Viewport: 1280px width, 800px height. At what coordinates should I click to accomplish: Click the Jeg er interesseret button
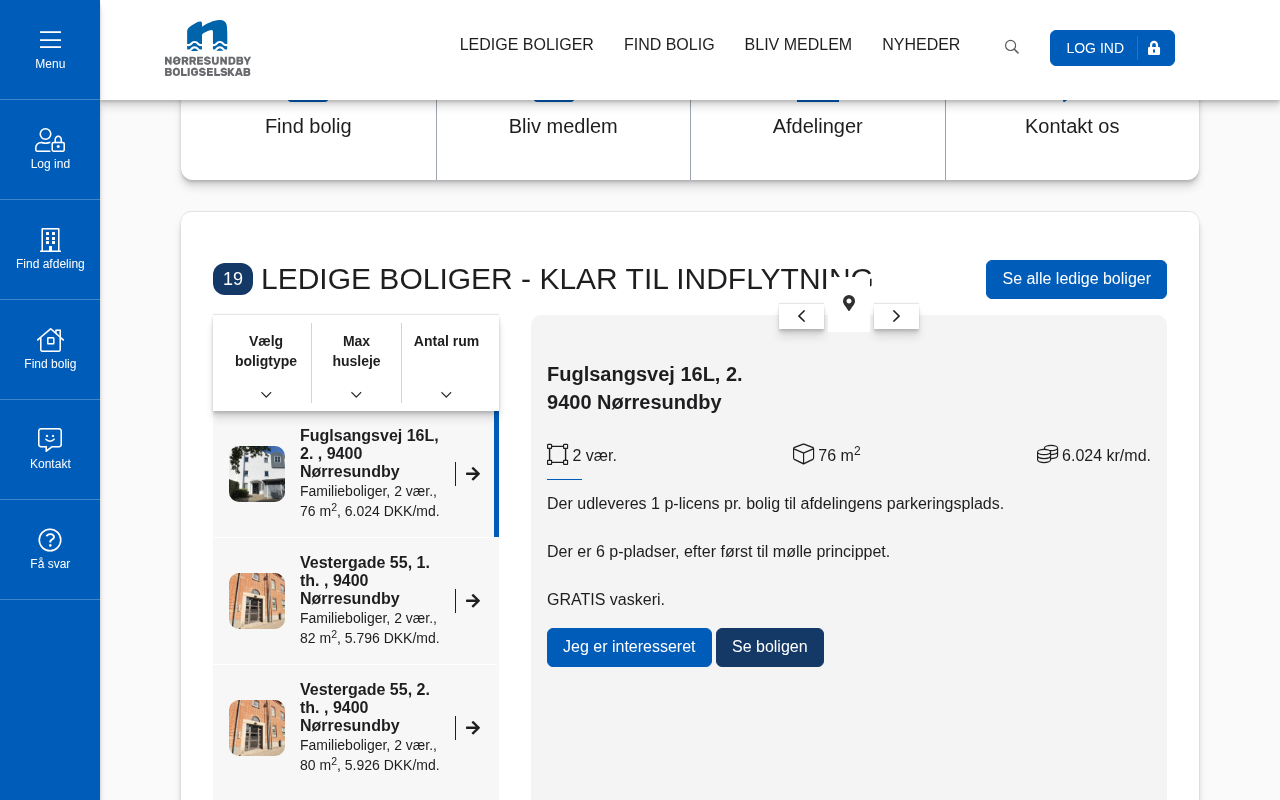629,647
